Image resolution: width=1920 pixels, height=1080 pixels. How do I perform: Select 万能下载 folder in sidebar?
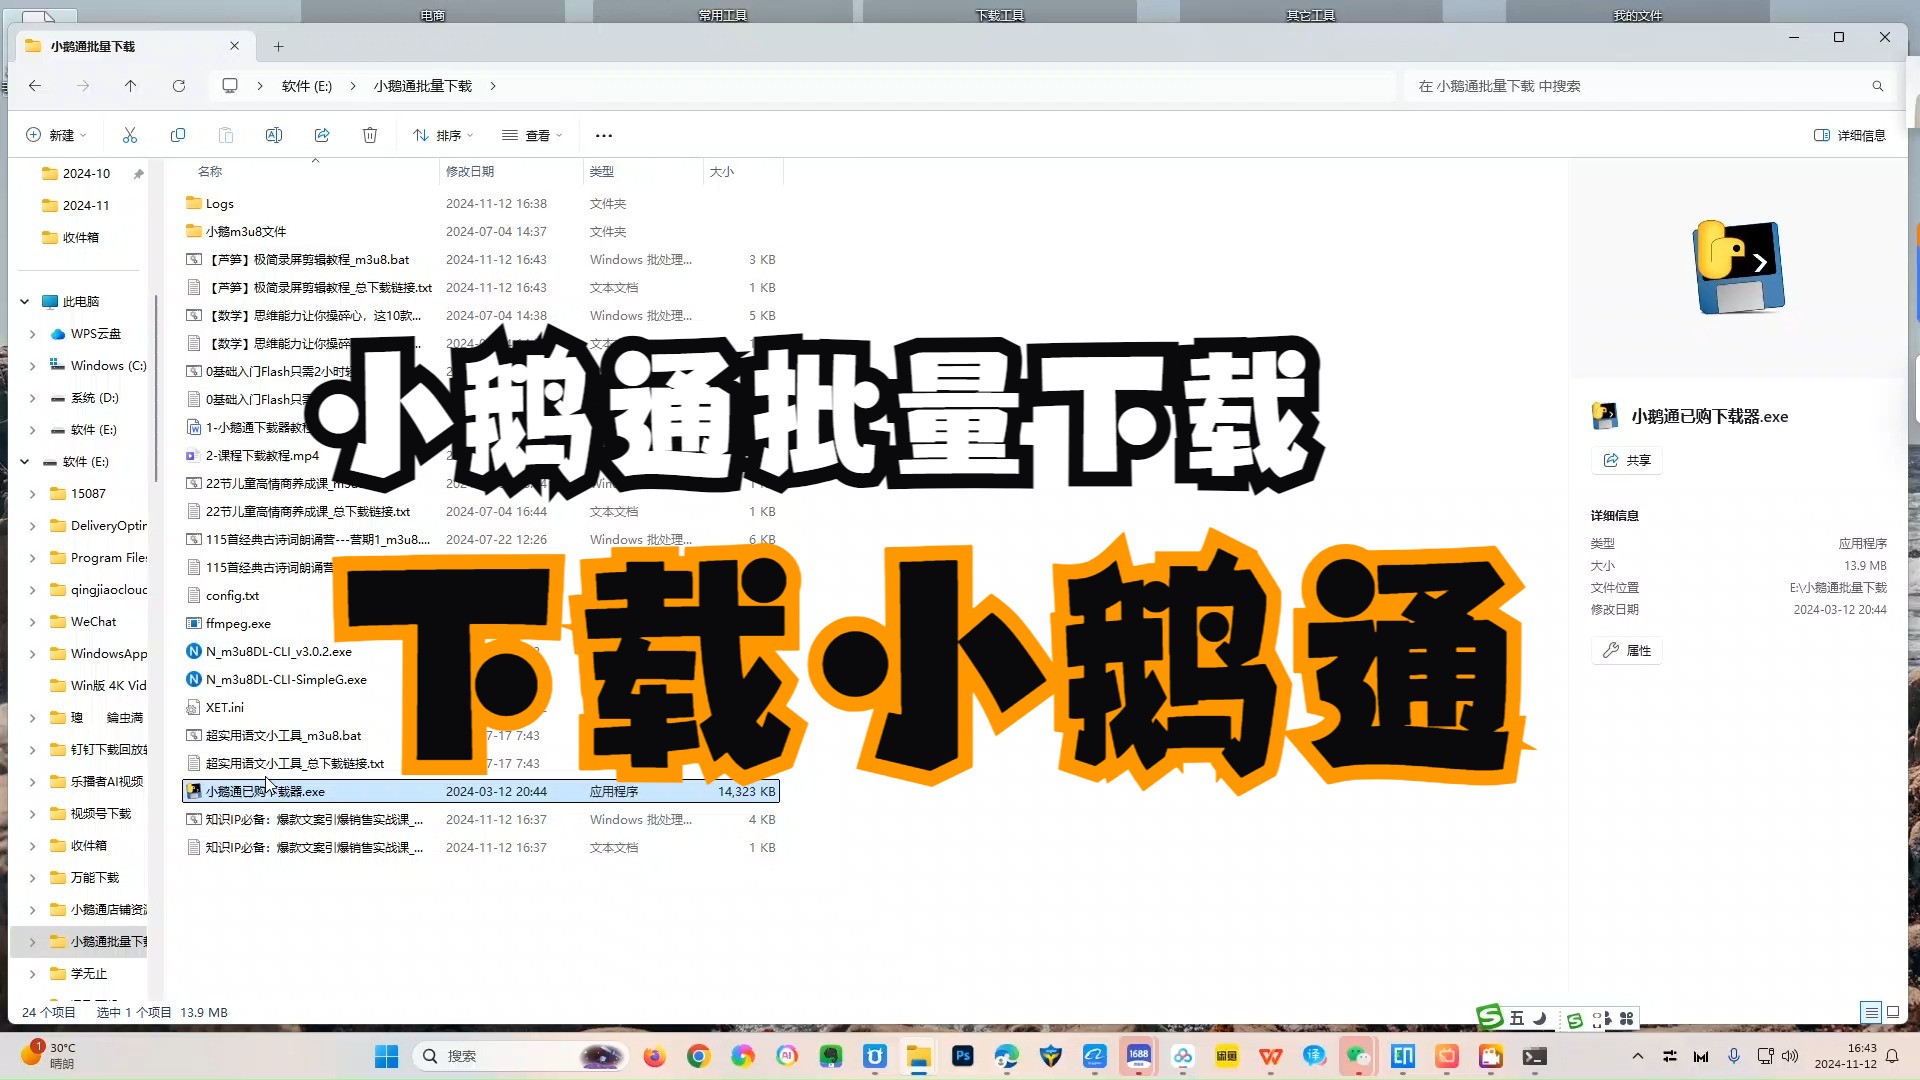point(95,878)
